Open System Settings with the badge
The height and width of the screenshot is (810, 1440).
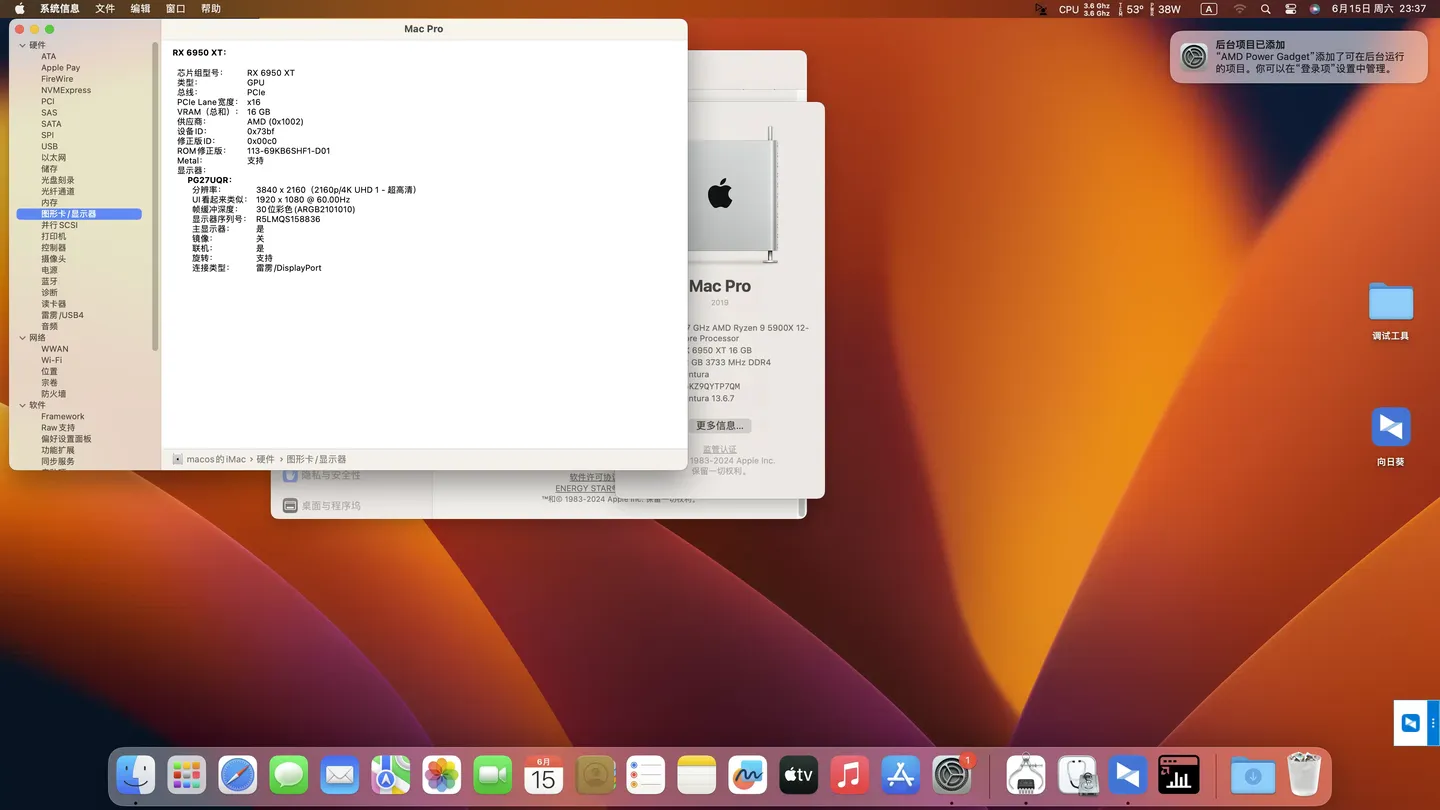pyautogui.click(x=951, y=775)
